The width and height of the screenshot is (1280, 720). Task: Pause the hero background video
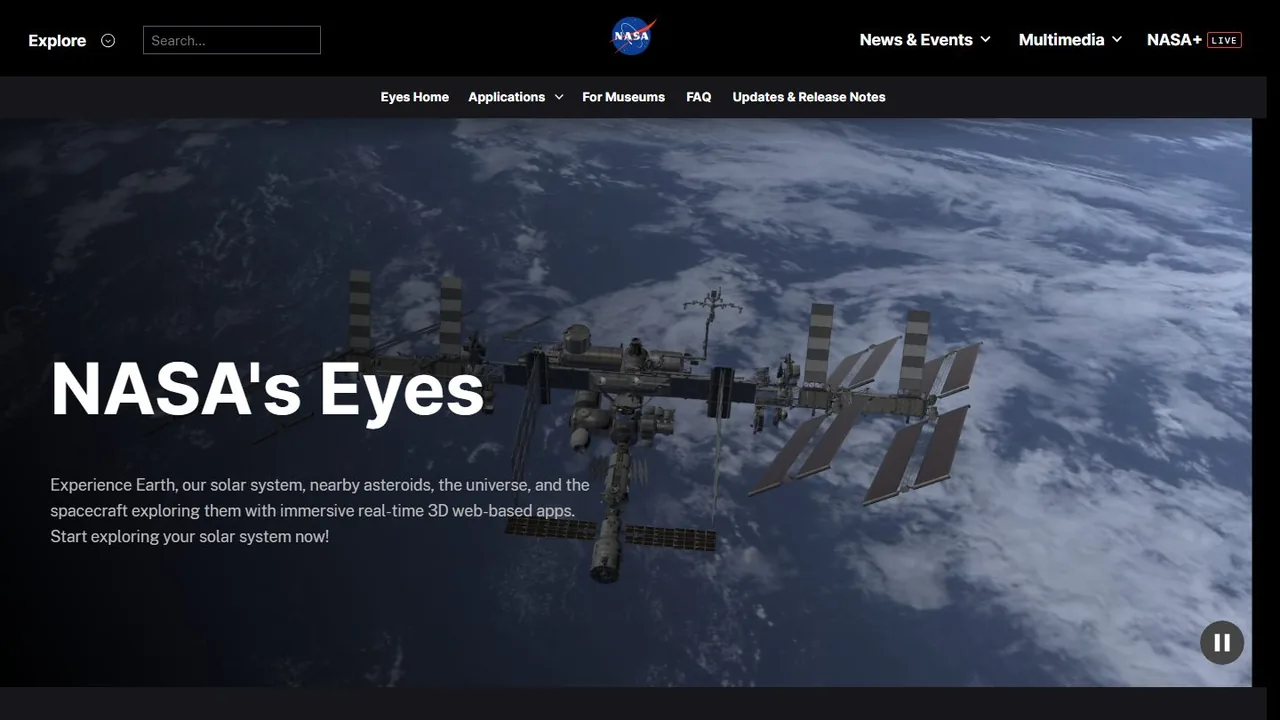(x=1222, y=643)
